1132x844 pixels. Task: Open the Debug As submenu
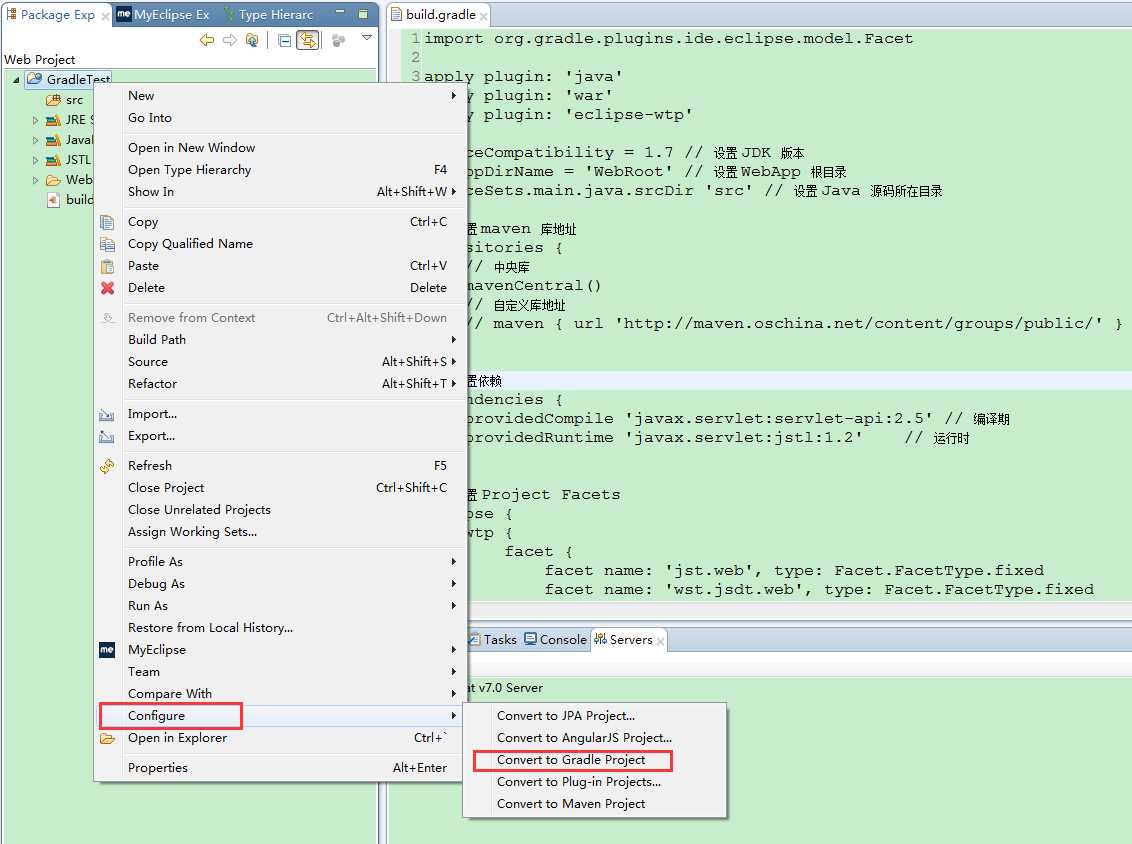281,583
